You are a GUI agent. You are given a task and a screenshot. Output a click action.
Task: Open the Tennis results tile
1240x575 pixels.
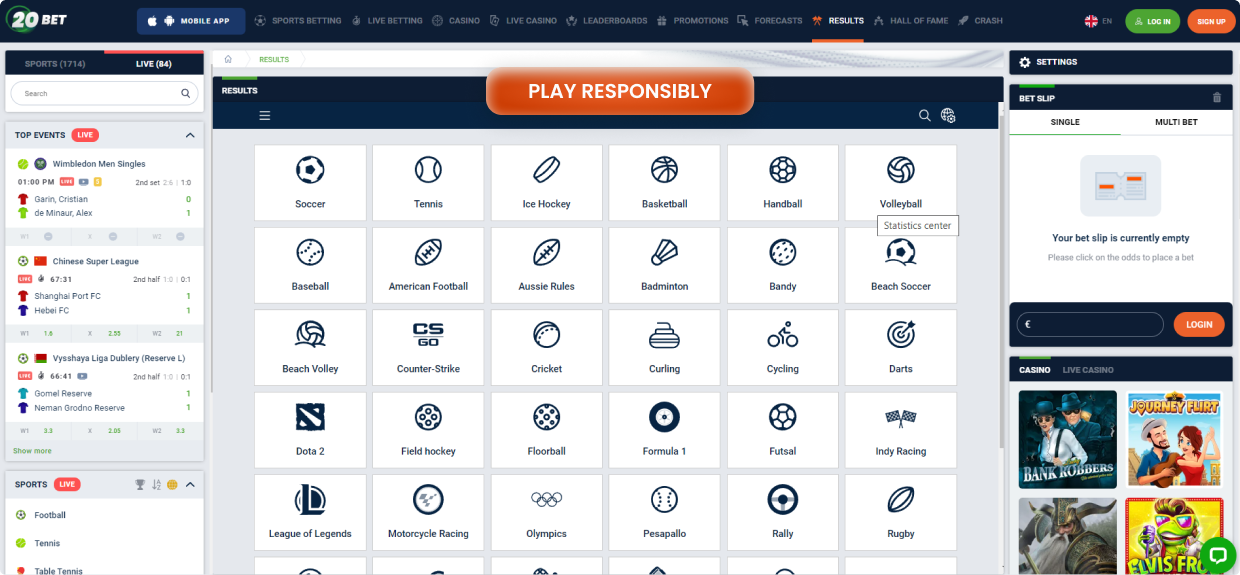tap(428, 183)
